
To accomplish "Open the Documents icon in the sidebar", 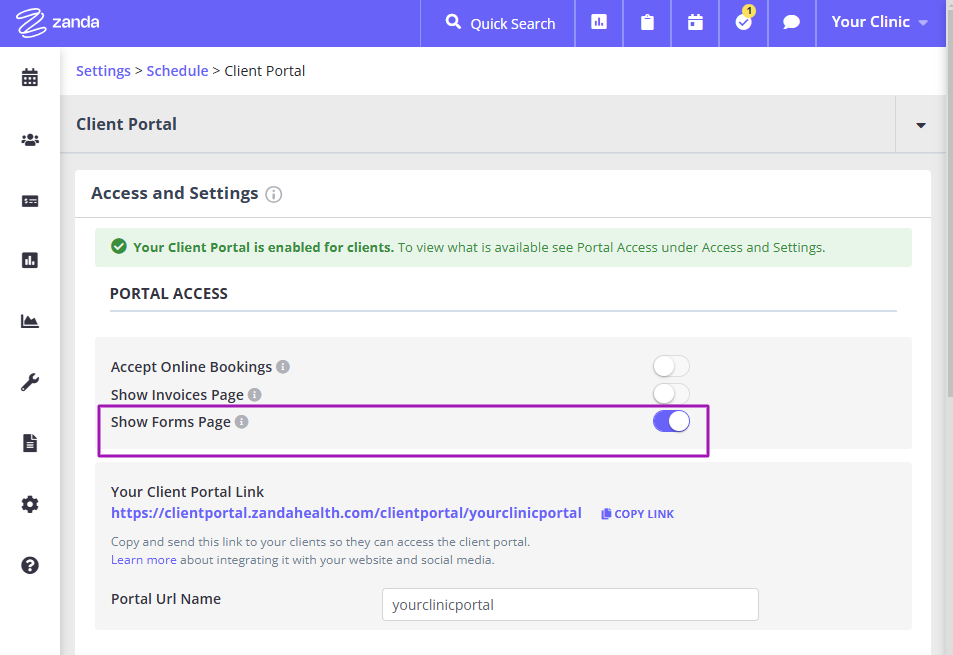I will click(29, 442).
